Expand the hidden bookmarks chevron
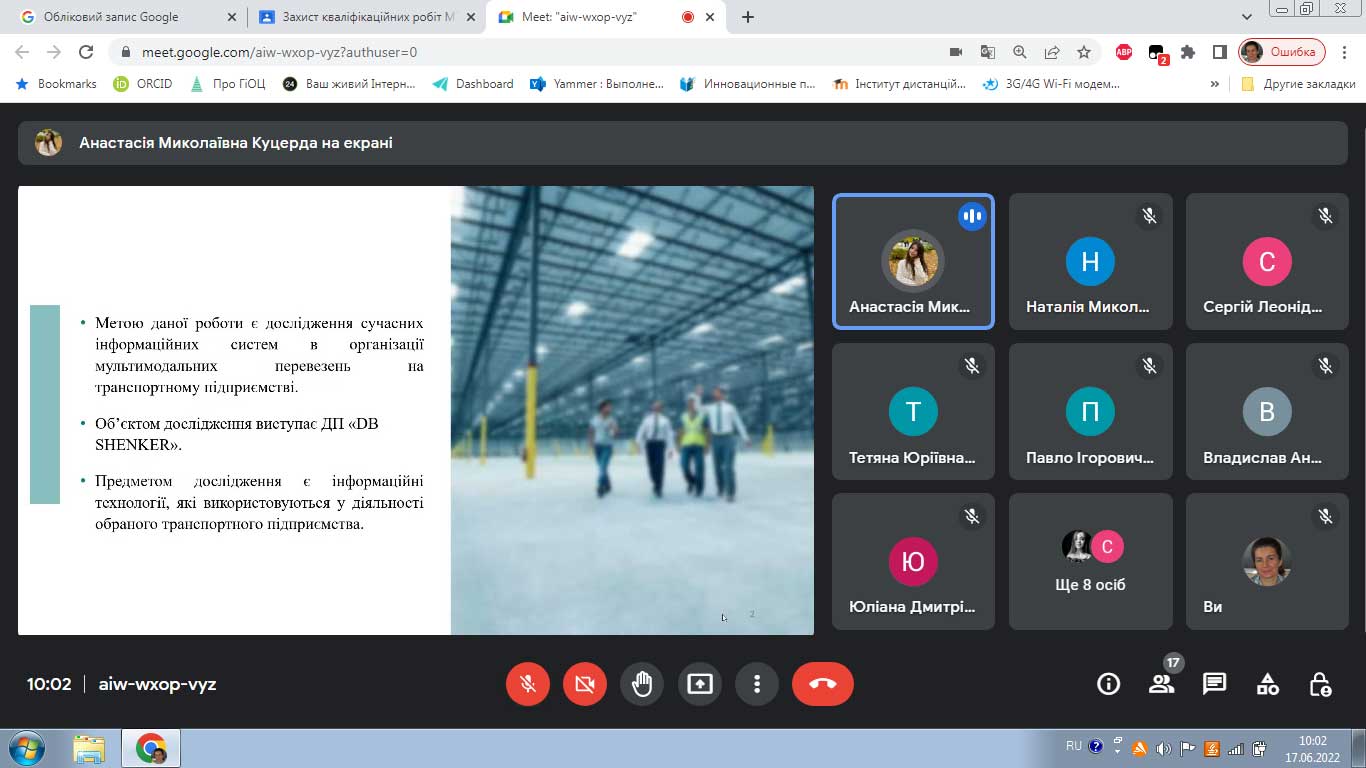This screenshot has width=1366, height=768. click(1215, 84)
